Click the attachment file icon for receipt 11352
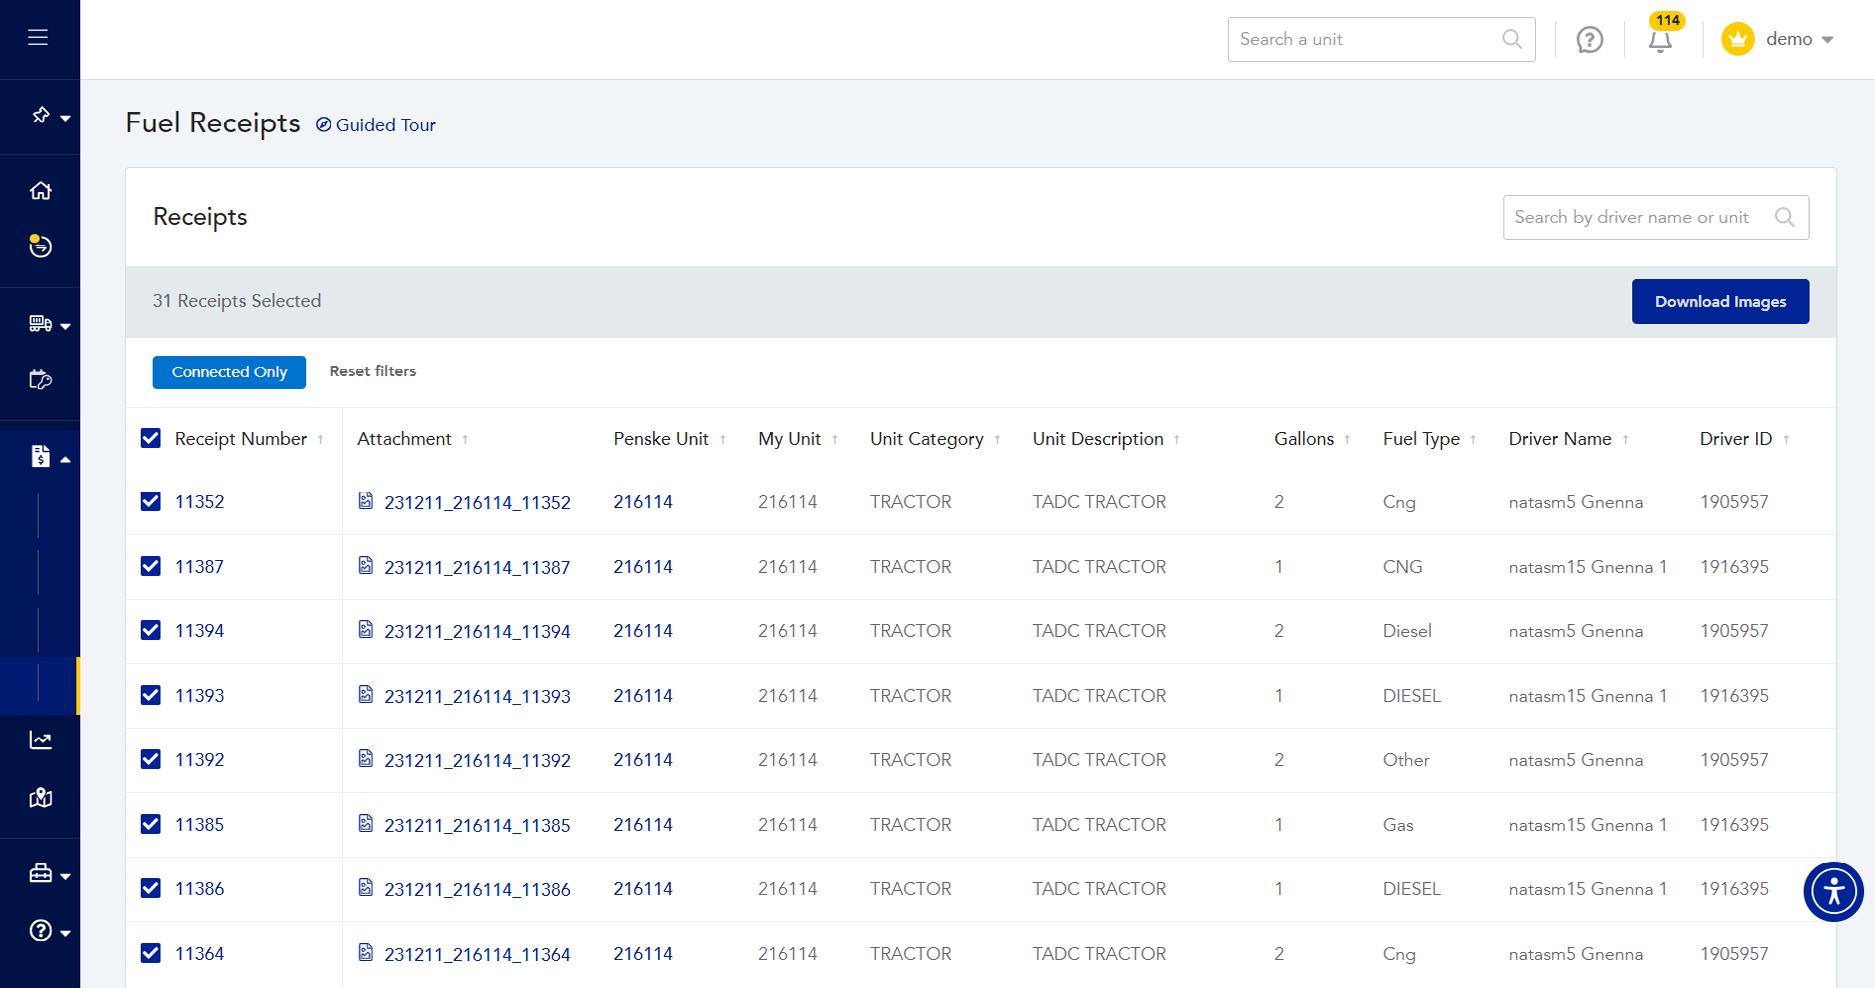 tap(366, 501)
